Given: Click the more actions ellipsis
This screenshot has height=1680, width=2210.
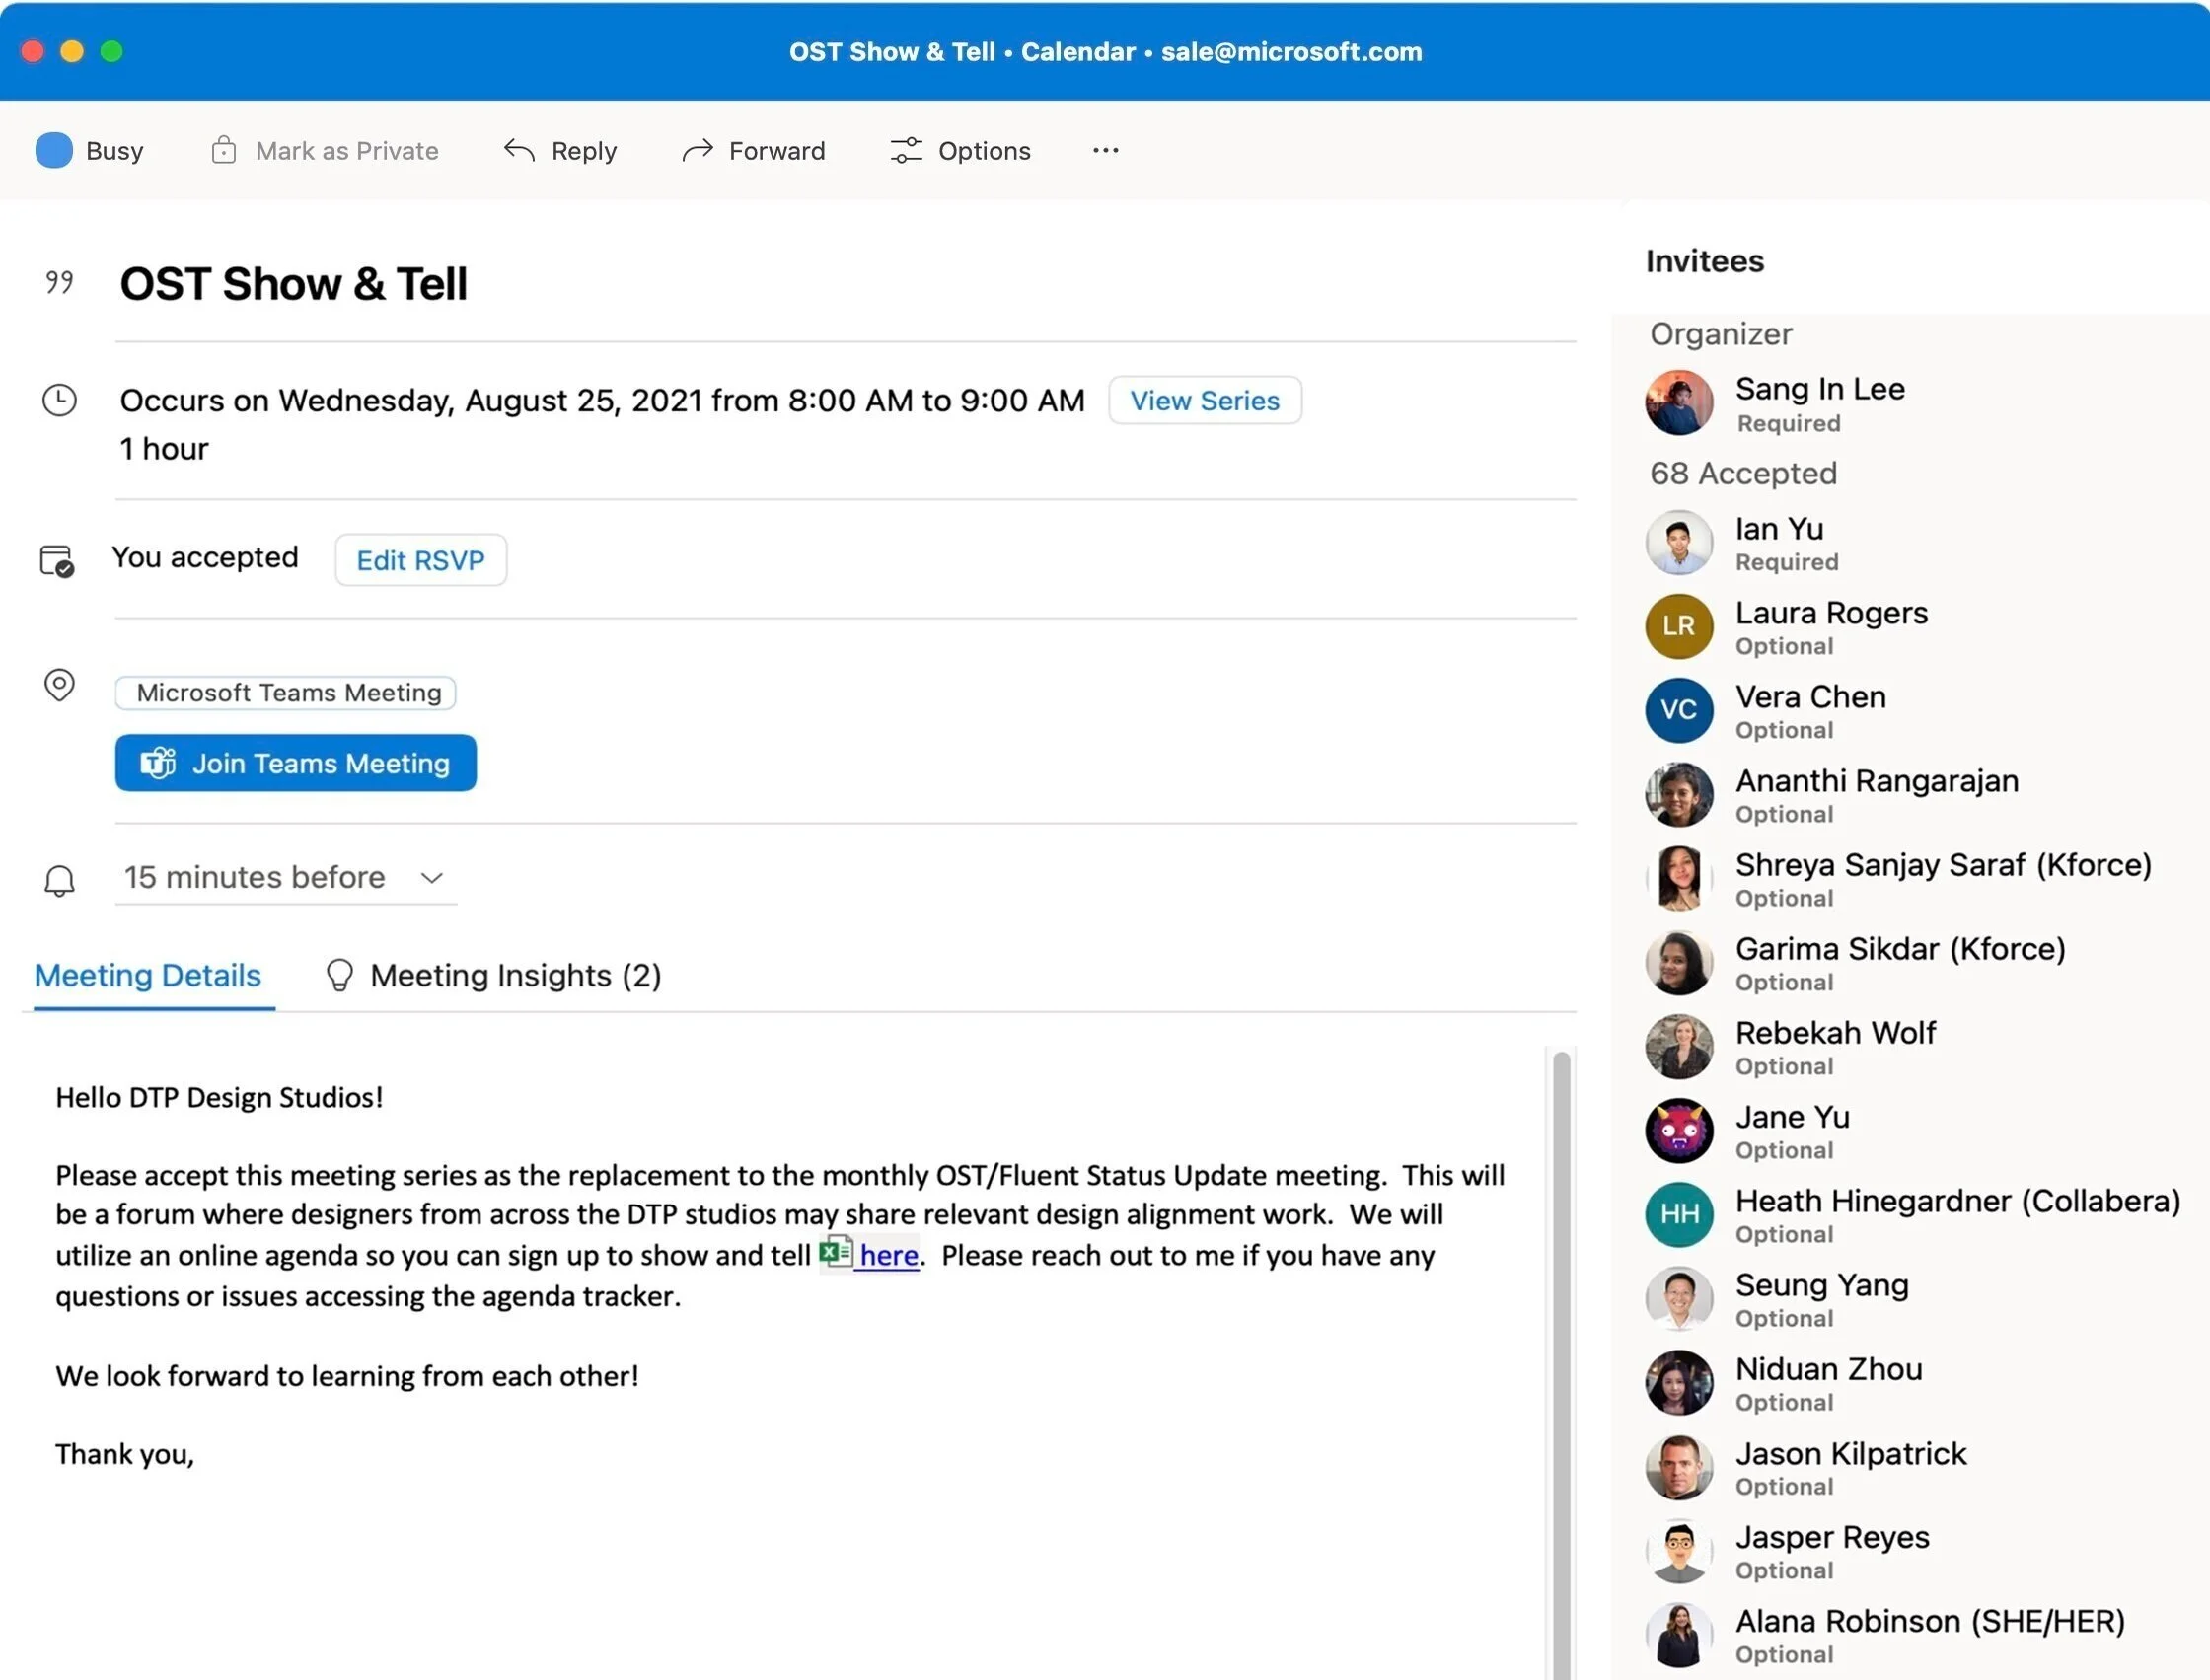Looking at the screenshot, I should coord(1105,150).
